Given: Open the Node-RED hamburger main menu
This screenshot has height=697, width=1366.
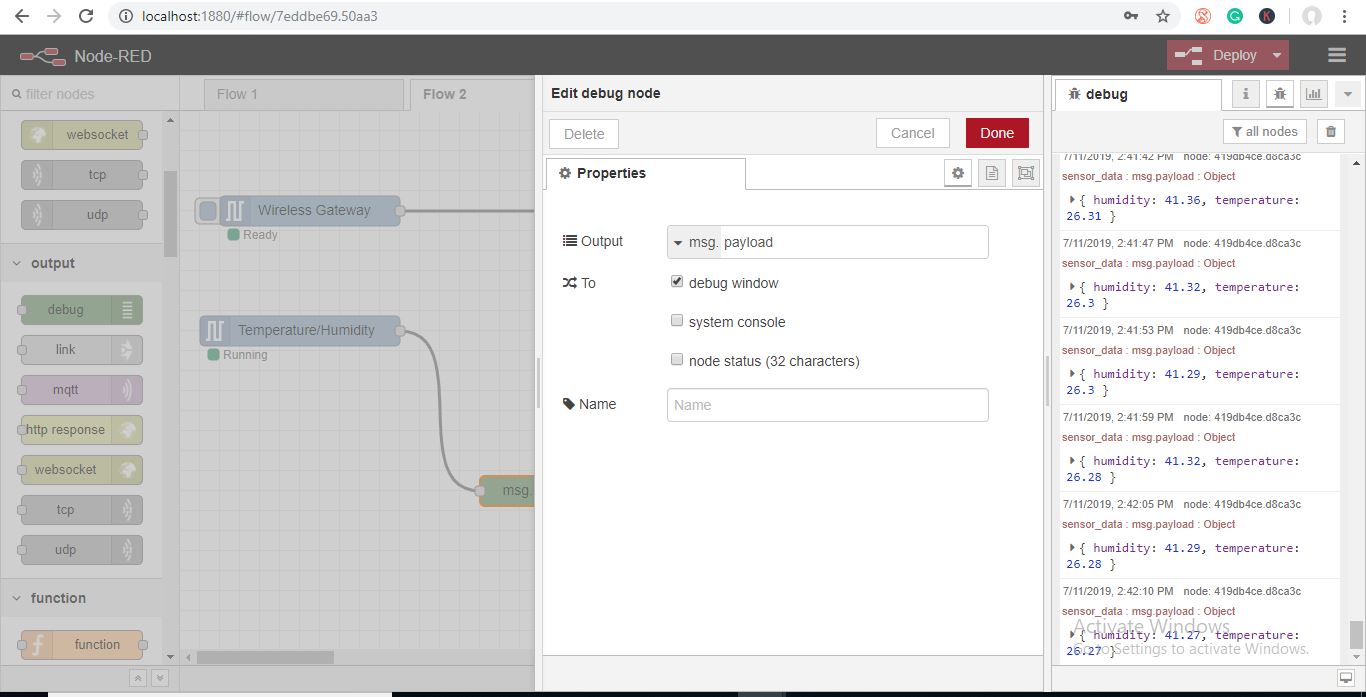Looking at the screenshot, I should click(x=1337, y=56).
